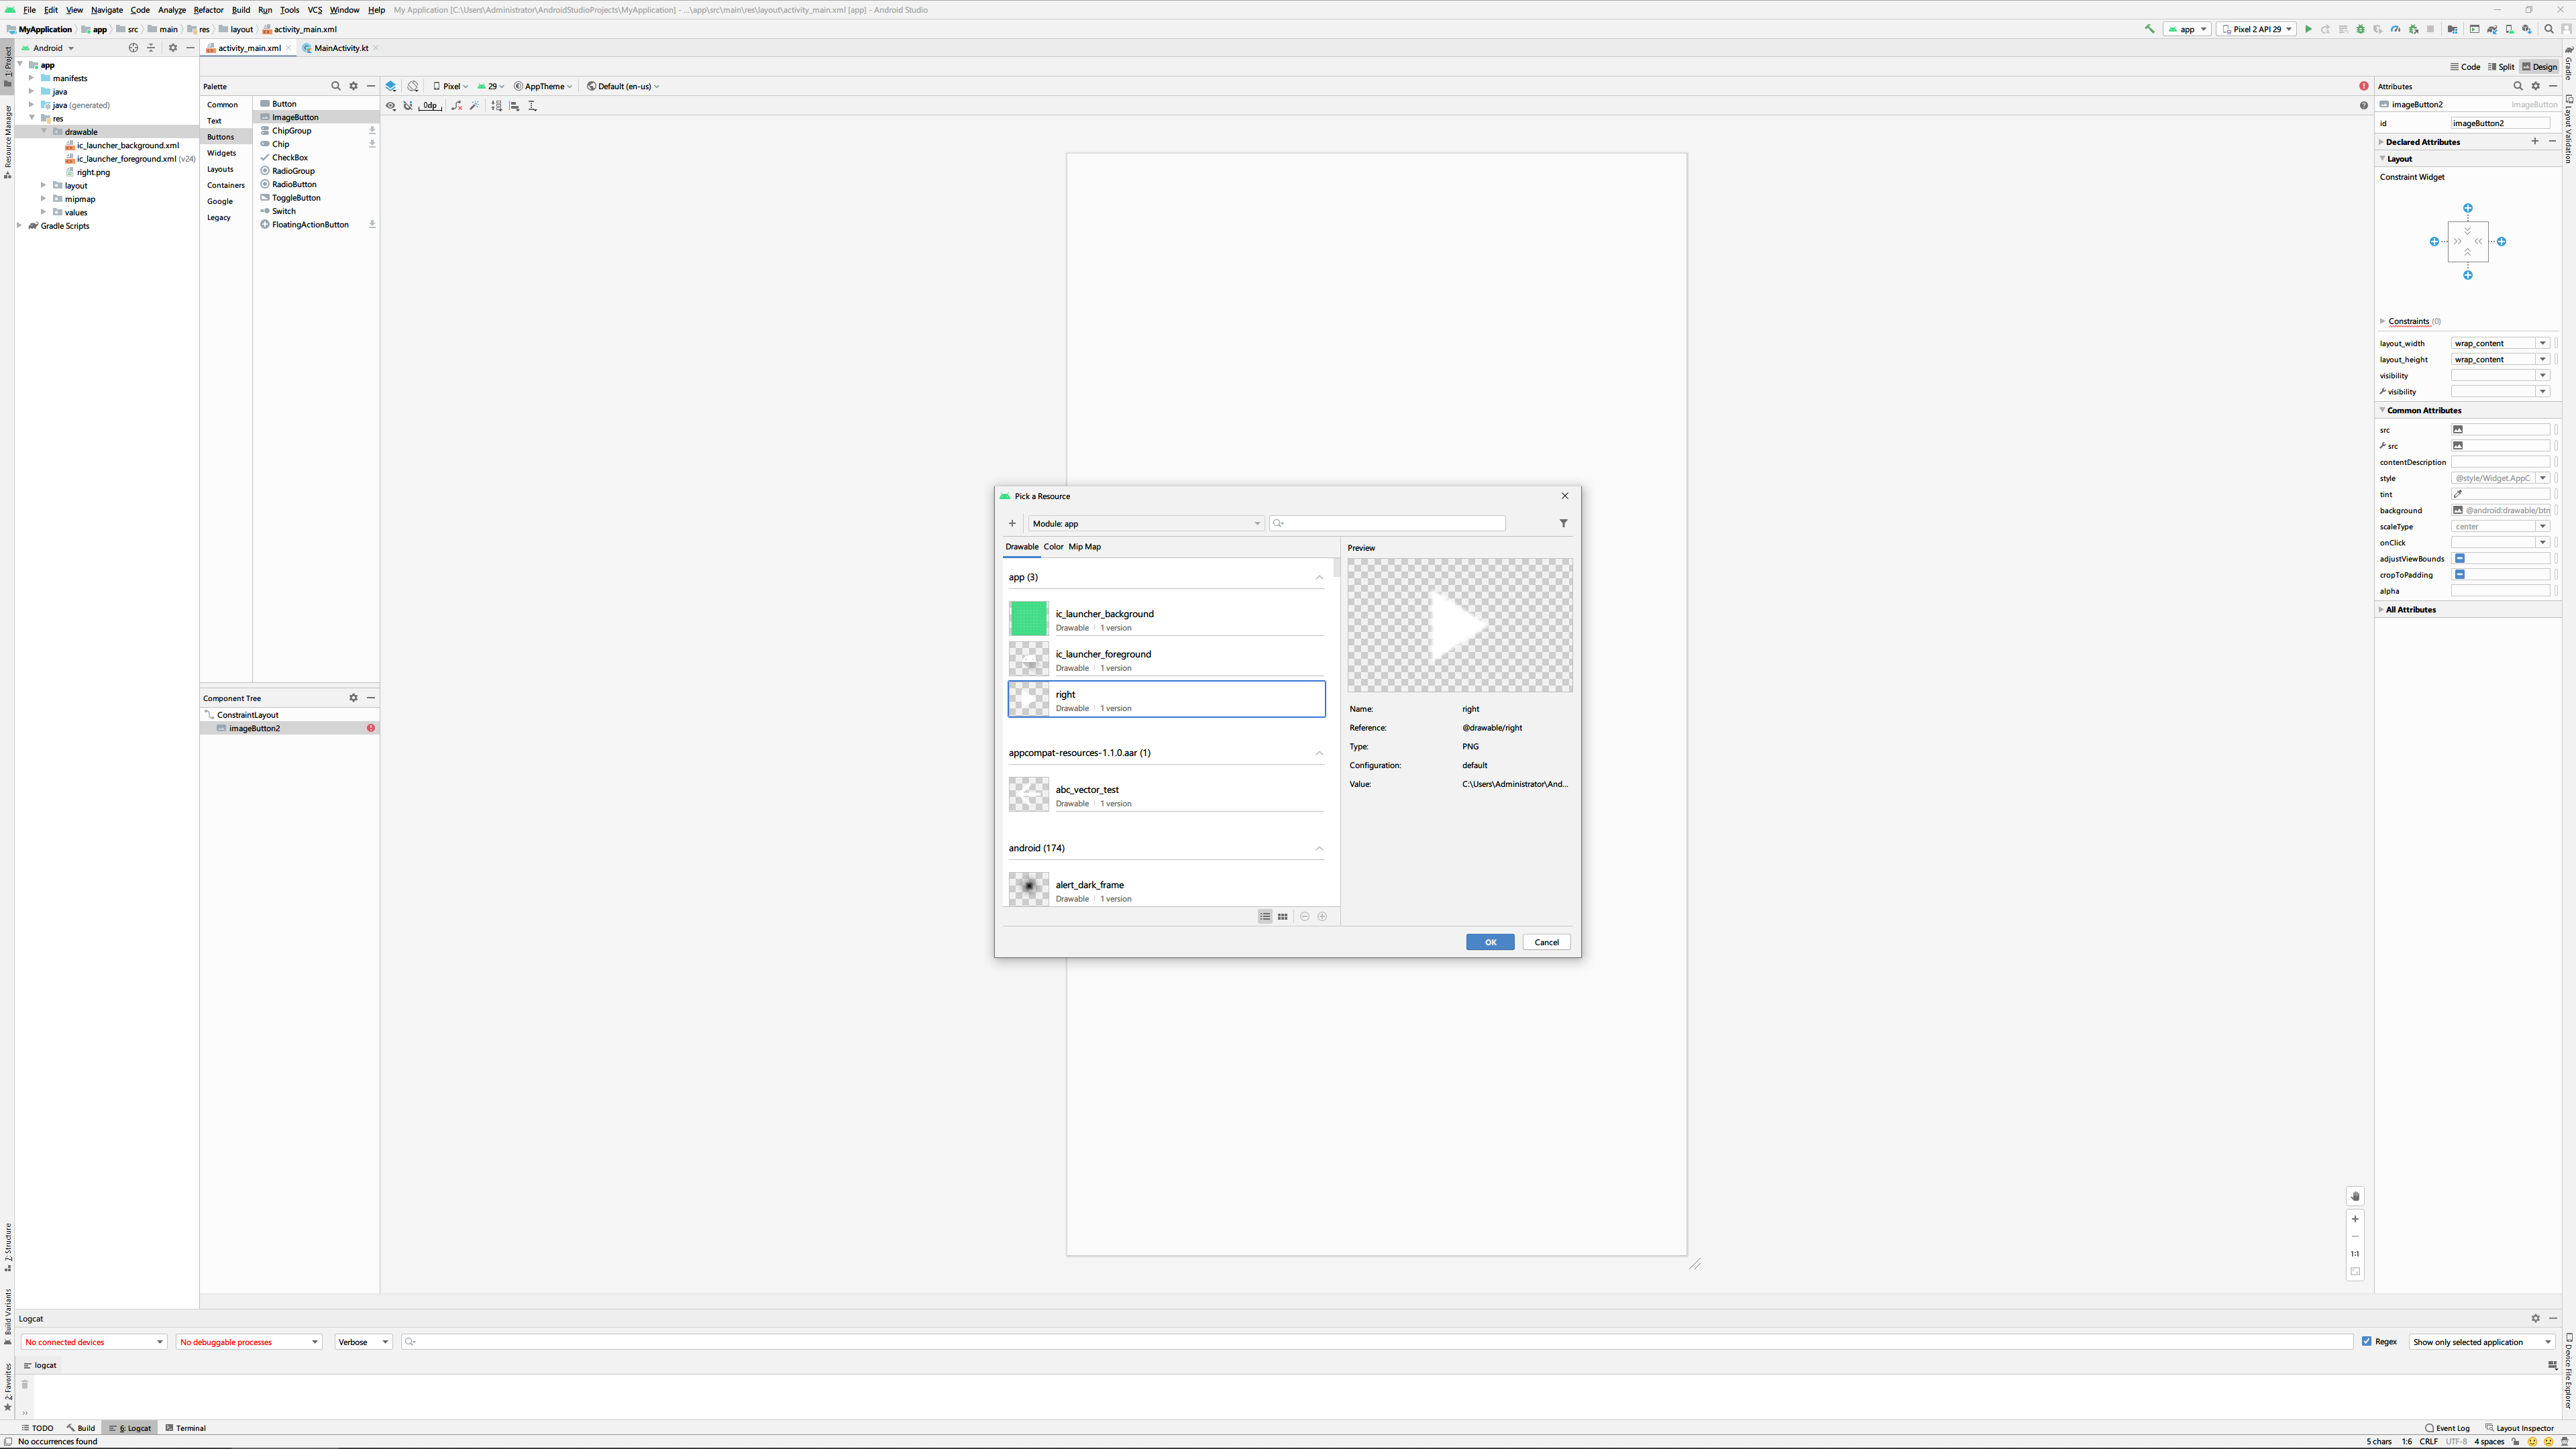Open the Profiler gauge icon

pos(2395,29)
